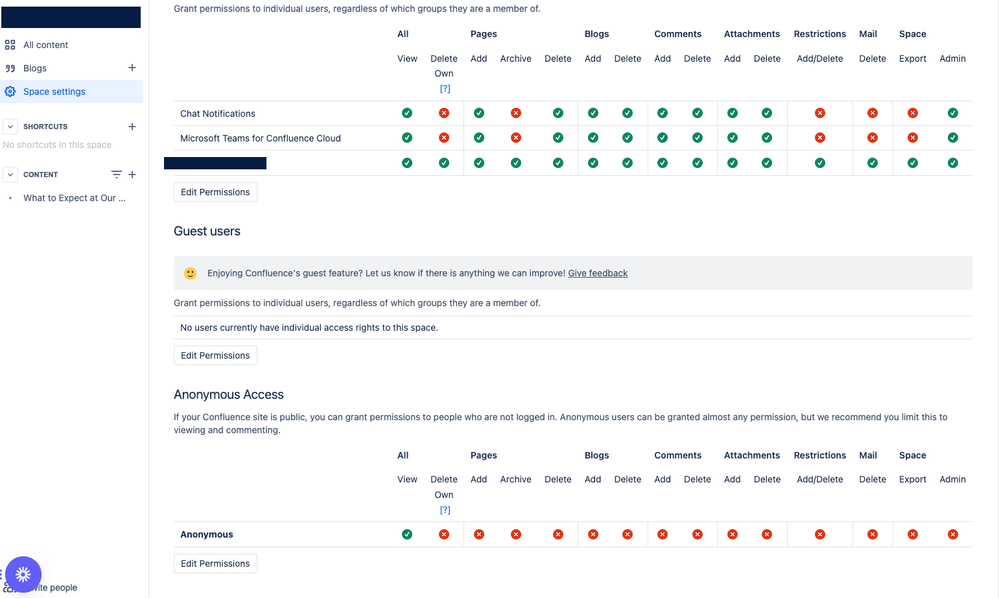Click Anonymous row Space Admin red cross

[x=952, y=534]
